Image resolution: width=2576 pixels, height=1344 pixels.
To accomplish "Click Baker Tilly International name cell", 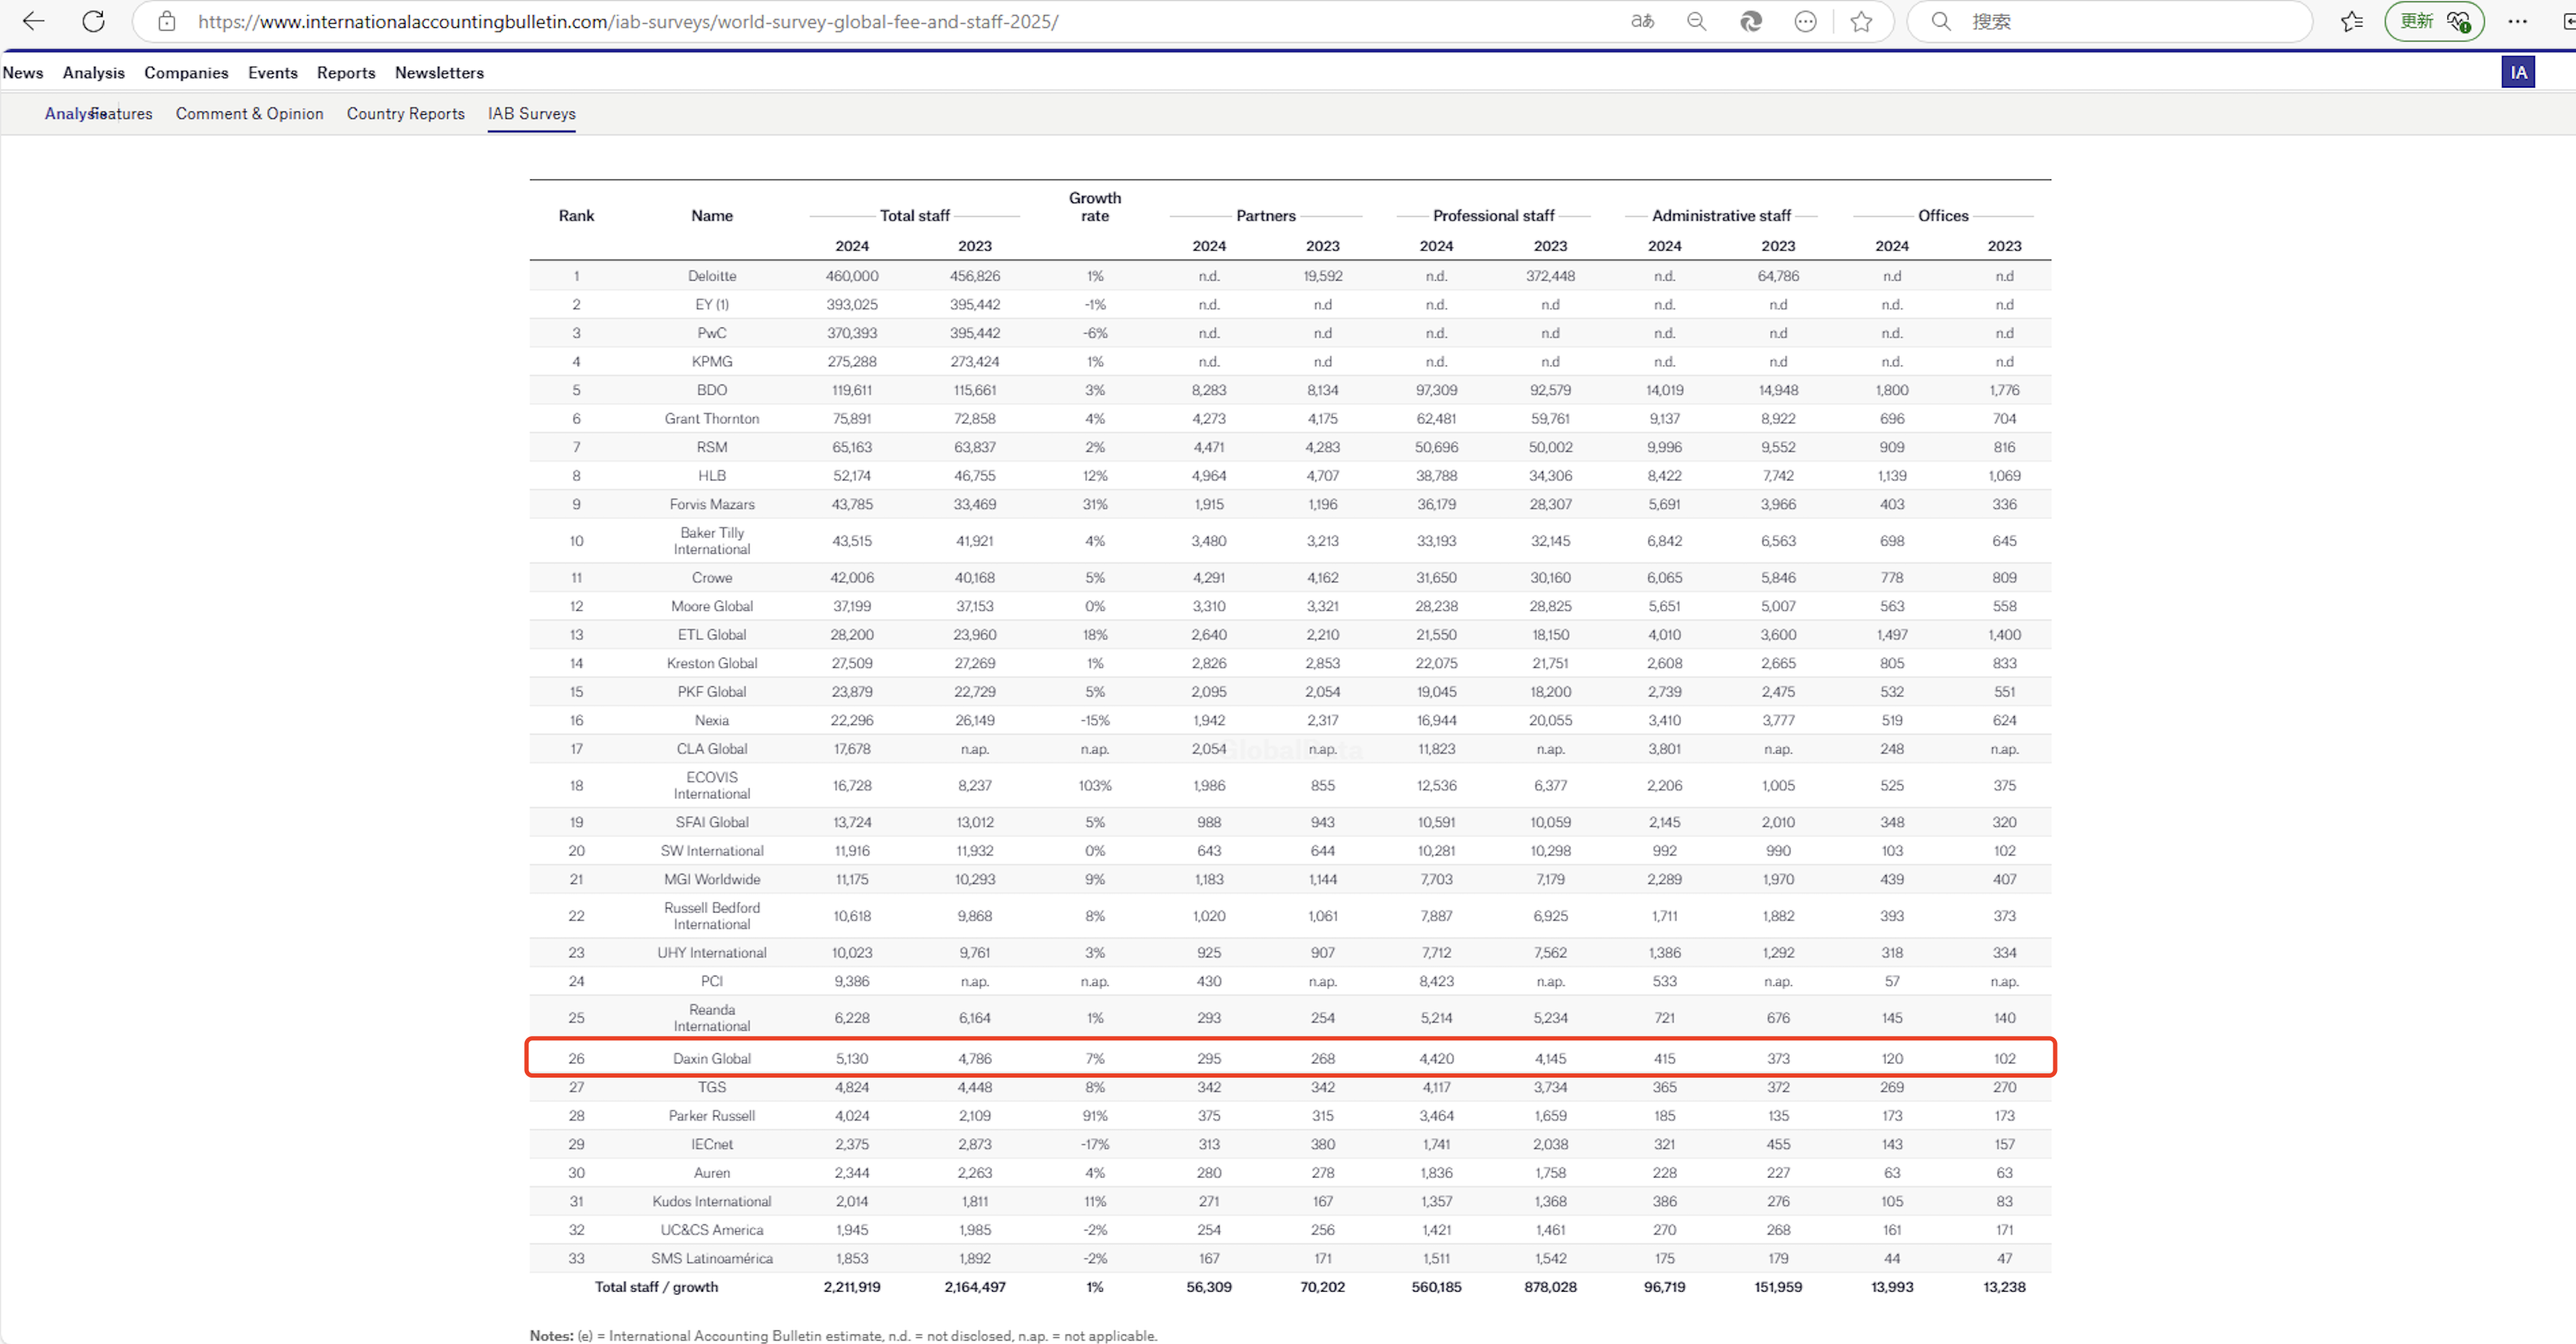I will (x=712, y=541).
